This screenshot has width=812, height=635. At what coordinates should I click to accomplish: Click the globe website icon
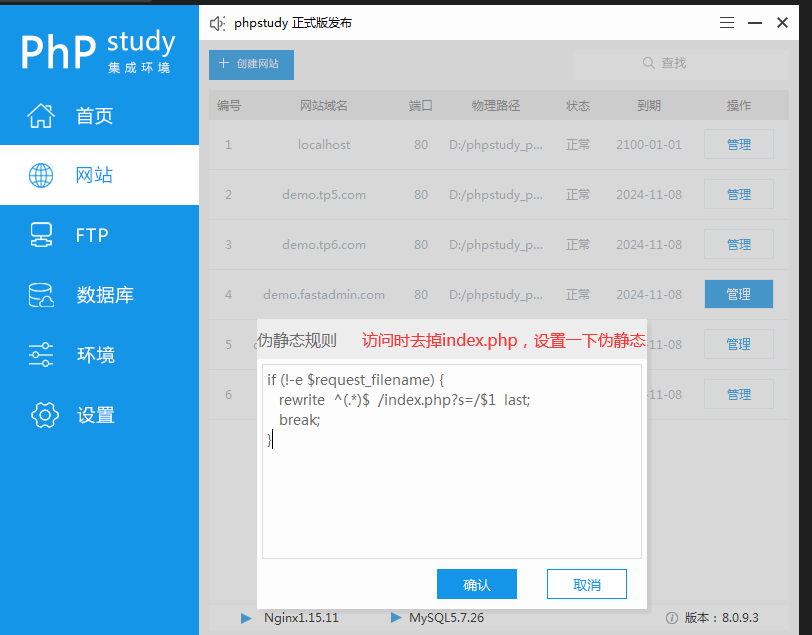[41, 175]
